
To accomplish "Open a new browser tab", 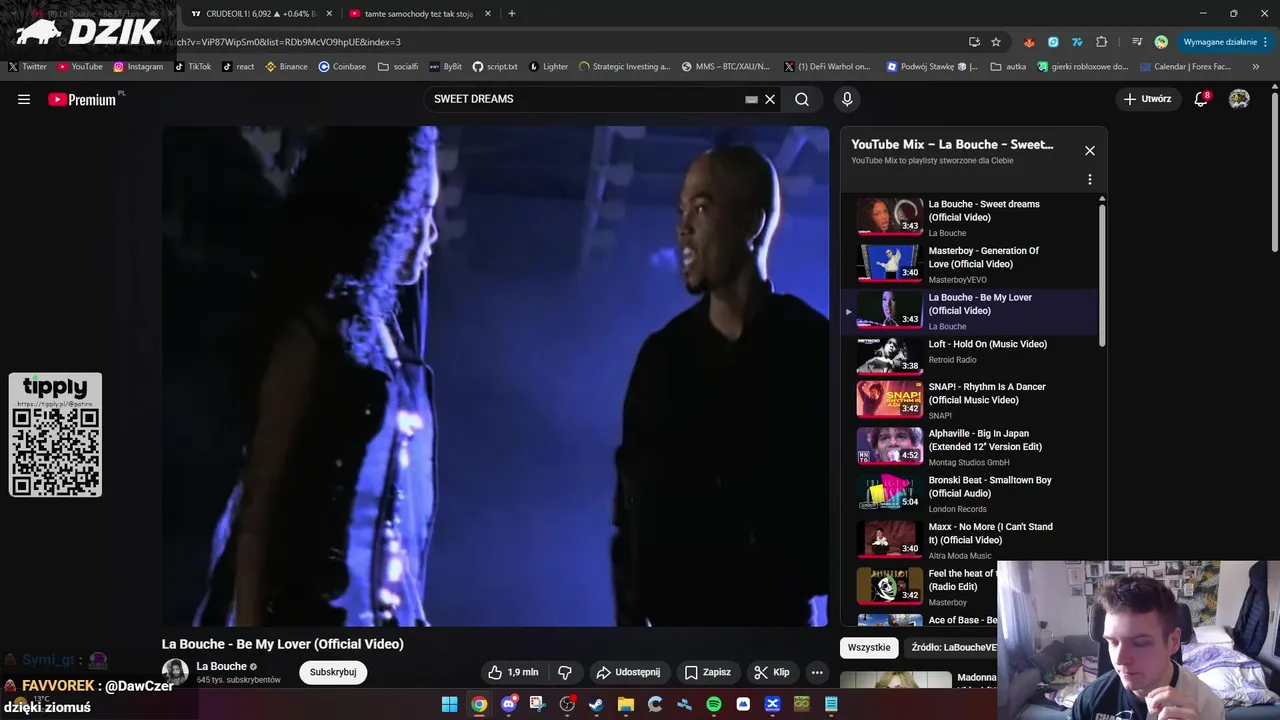I will tap(512, 14).
